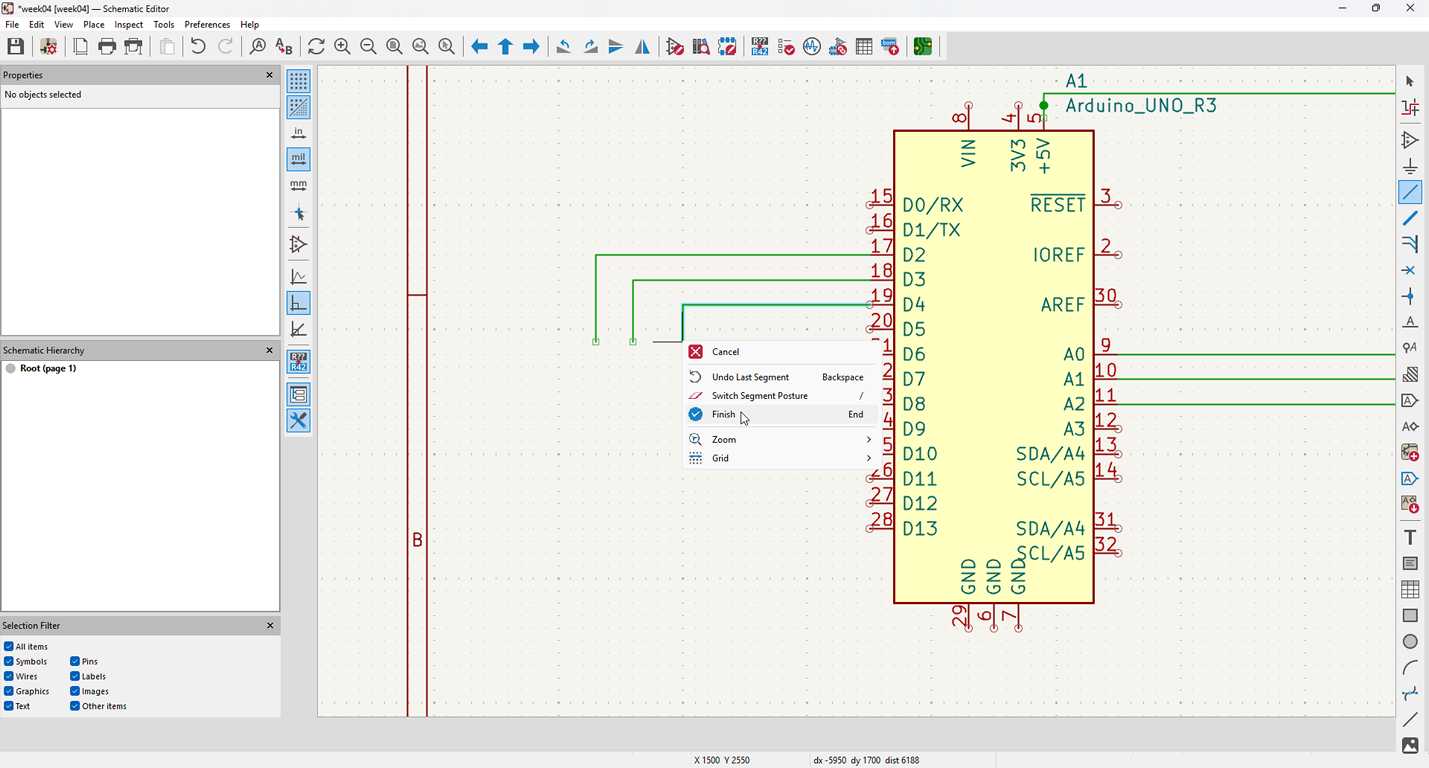Refresh the schematic view
1429x768 pixels.
click(x=316, y=46)
